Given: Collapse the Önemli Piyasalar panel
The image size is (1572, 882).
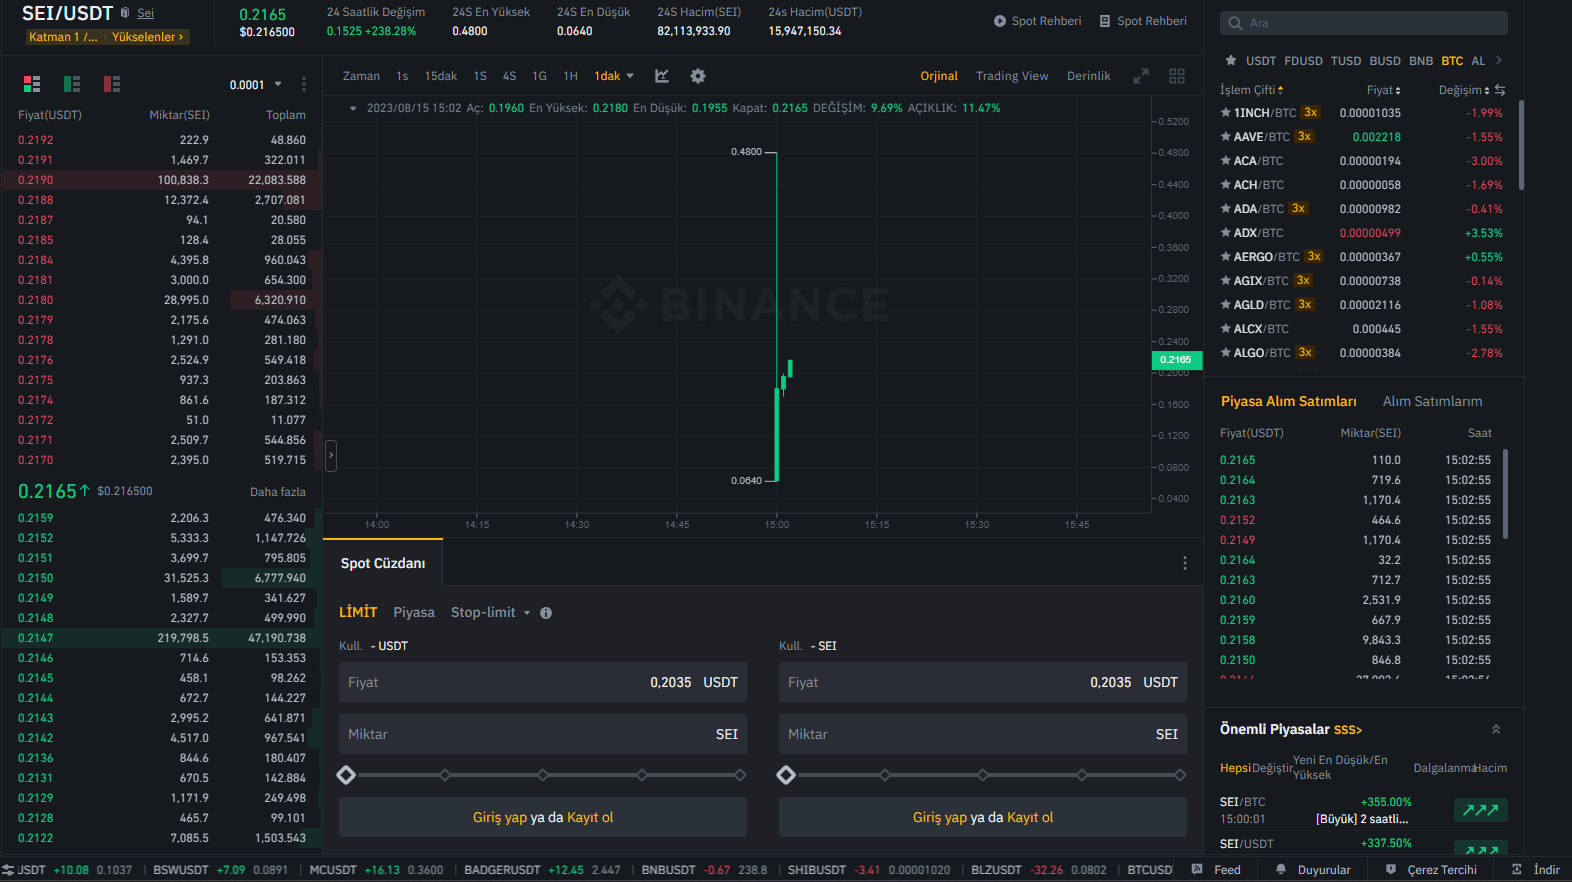Looking at the screenshot, I should [x=1496, y=729].
